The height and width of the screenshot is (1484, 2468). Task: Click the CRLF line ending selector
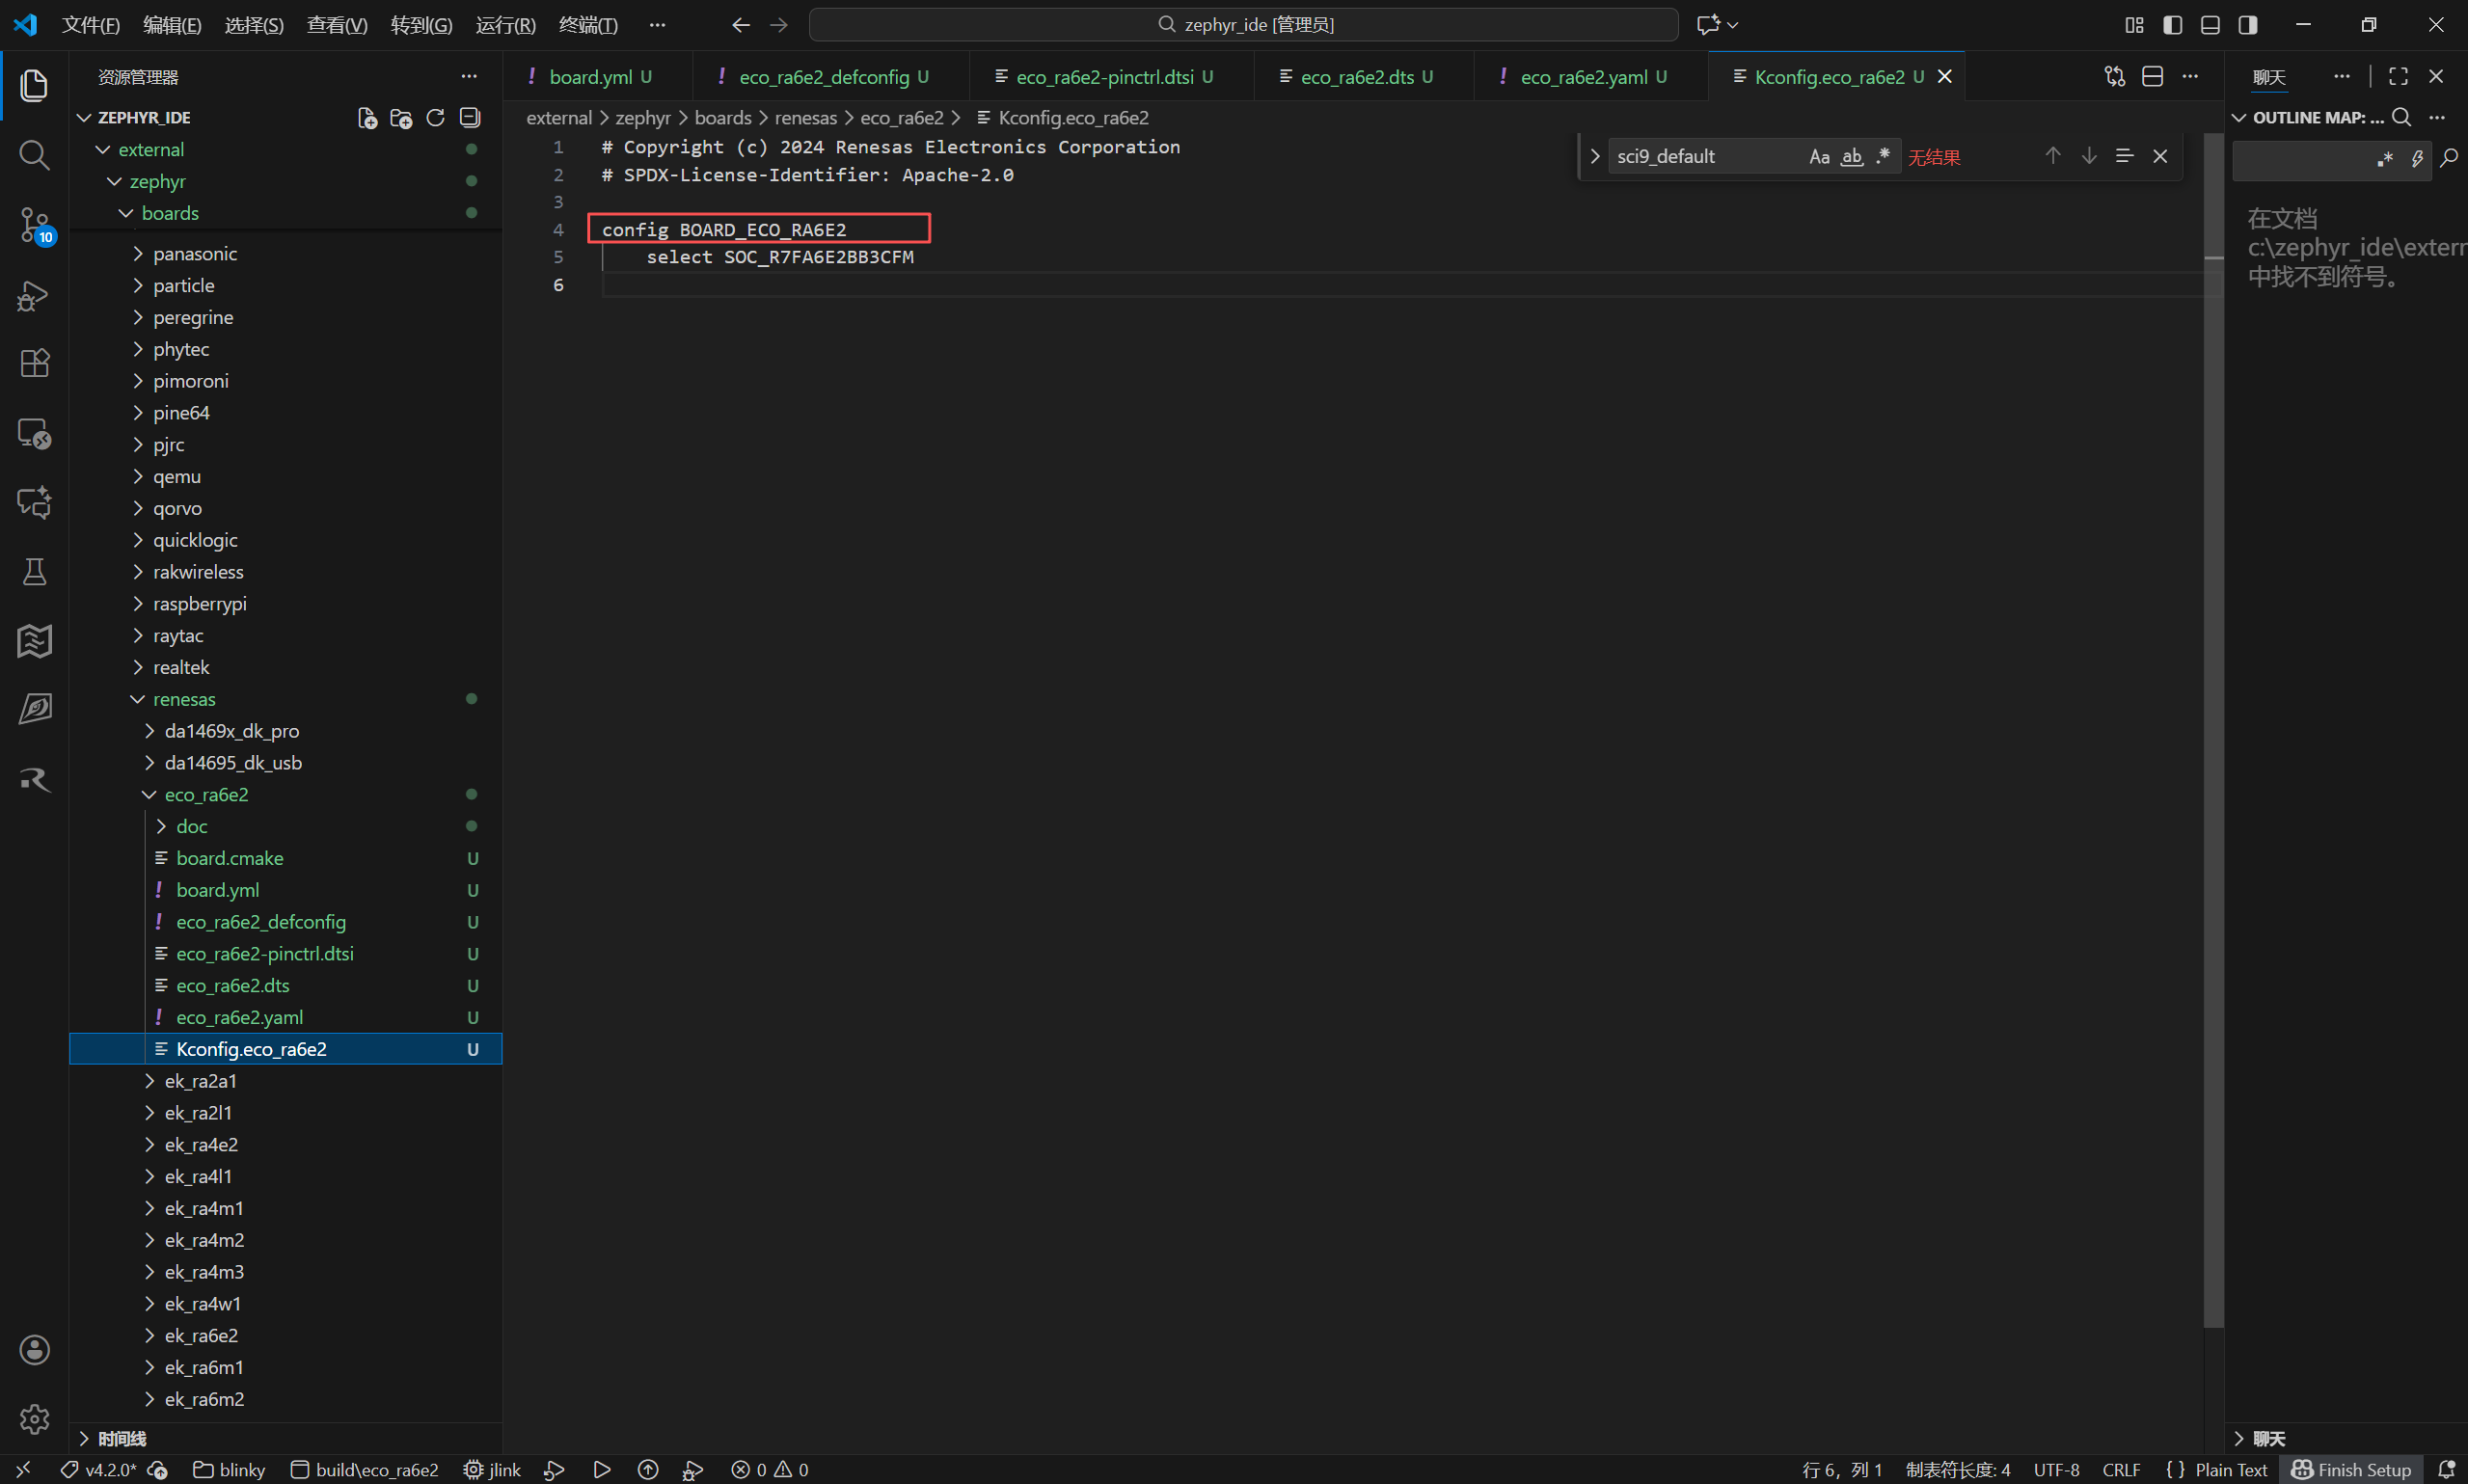coord(2121,1469)
